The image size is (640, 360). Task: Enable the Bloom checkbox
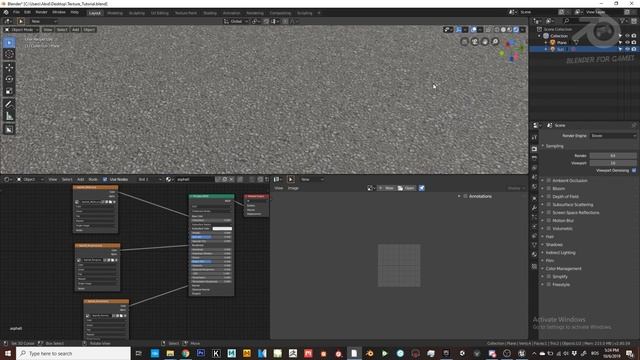[x=549, y=189]
